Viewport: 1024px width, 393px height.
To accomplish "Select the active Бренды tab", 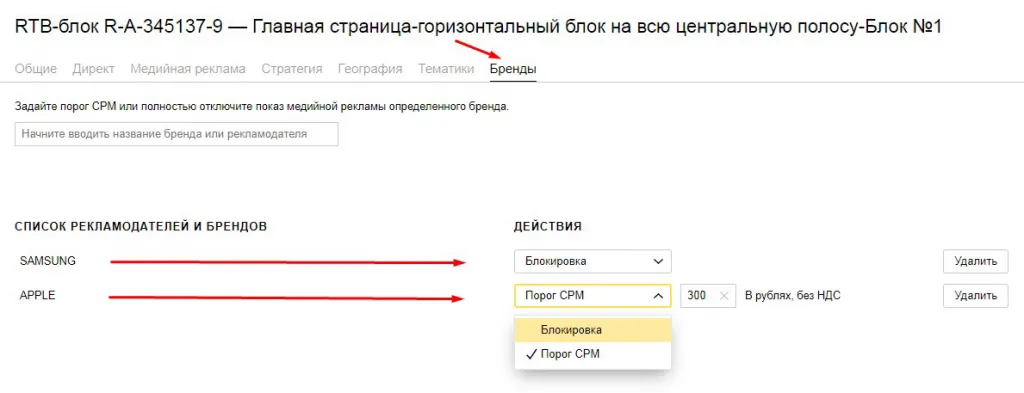I will coord(513,69).
